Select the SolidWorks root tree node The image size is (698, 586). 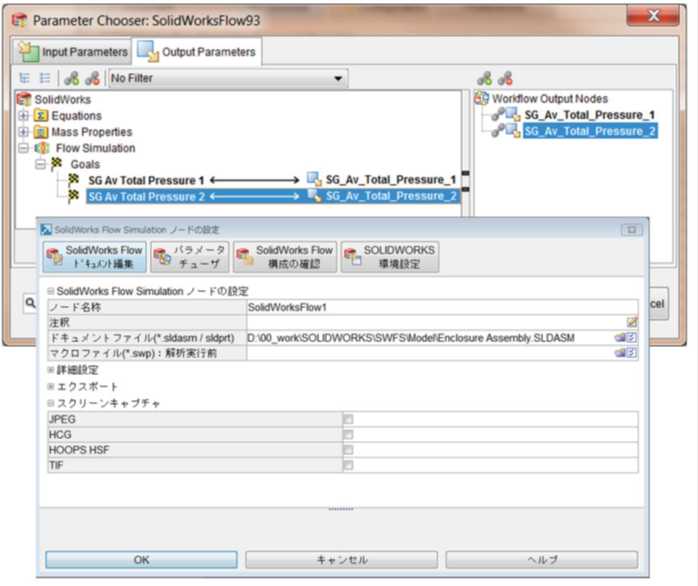coord(62,99)
